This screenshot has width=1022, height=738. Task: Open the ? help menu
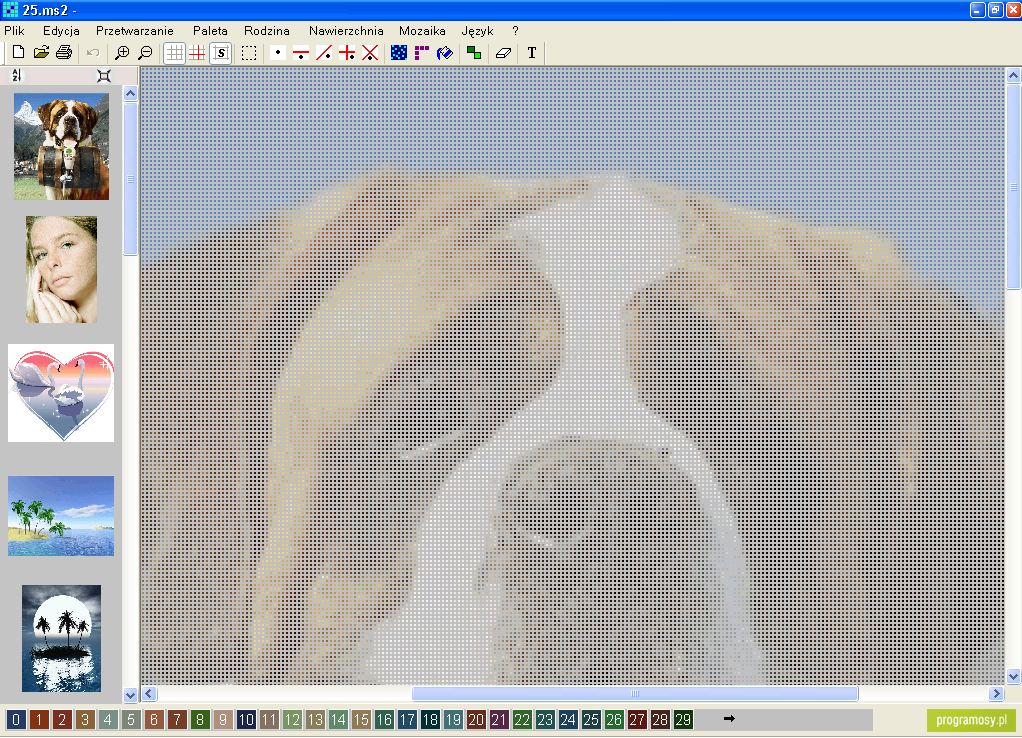(x=516, y=31)
